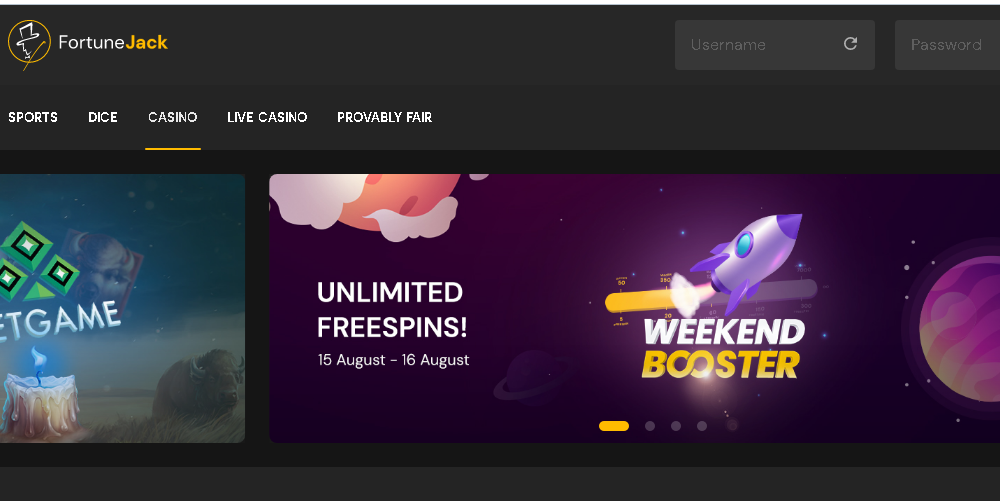
Task: Switch to the second carousel slide dot
Action: [x=650, y=426]
